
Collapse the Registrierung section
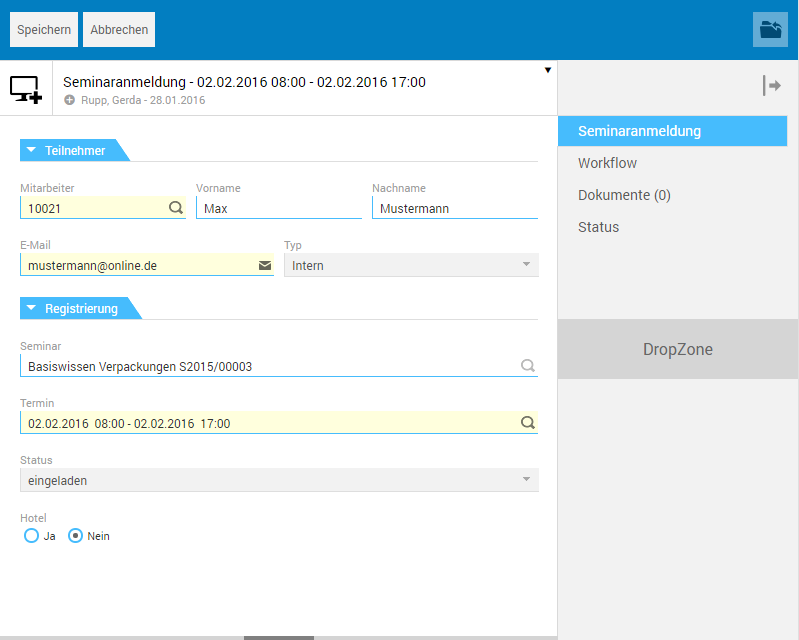[x=32, y=309]
